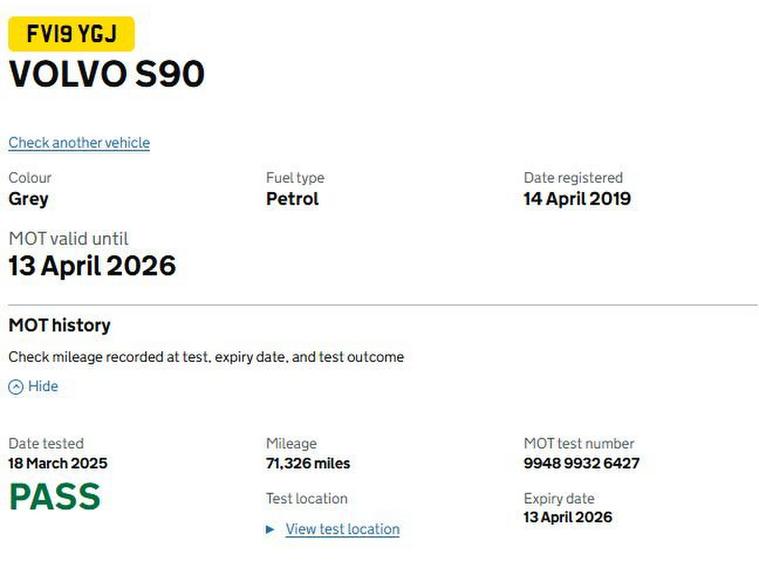Expand the View test location details

click(342, 530)
